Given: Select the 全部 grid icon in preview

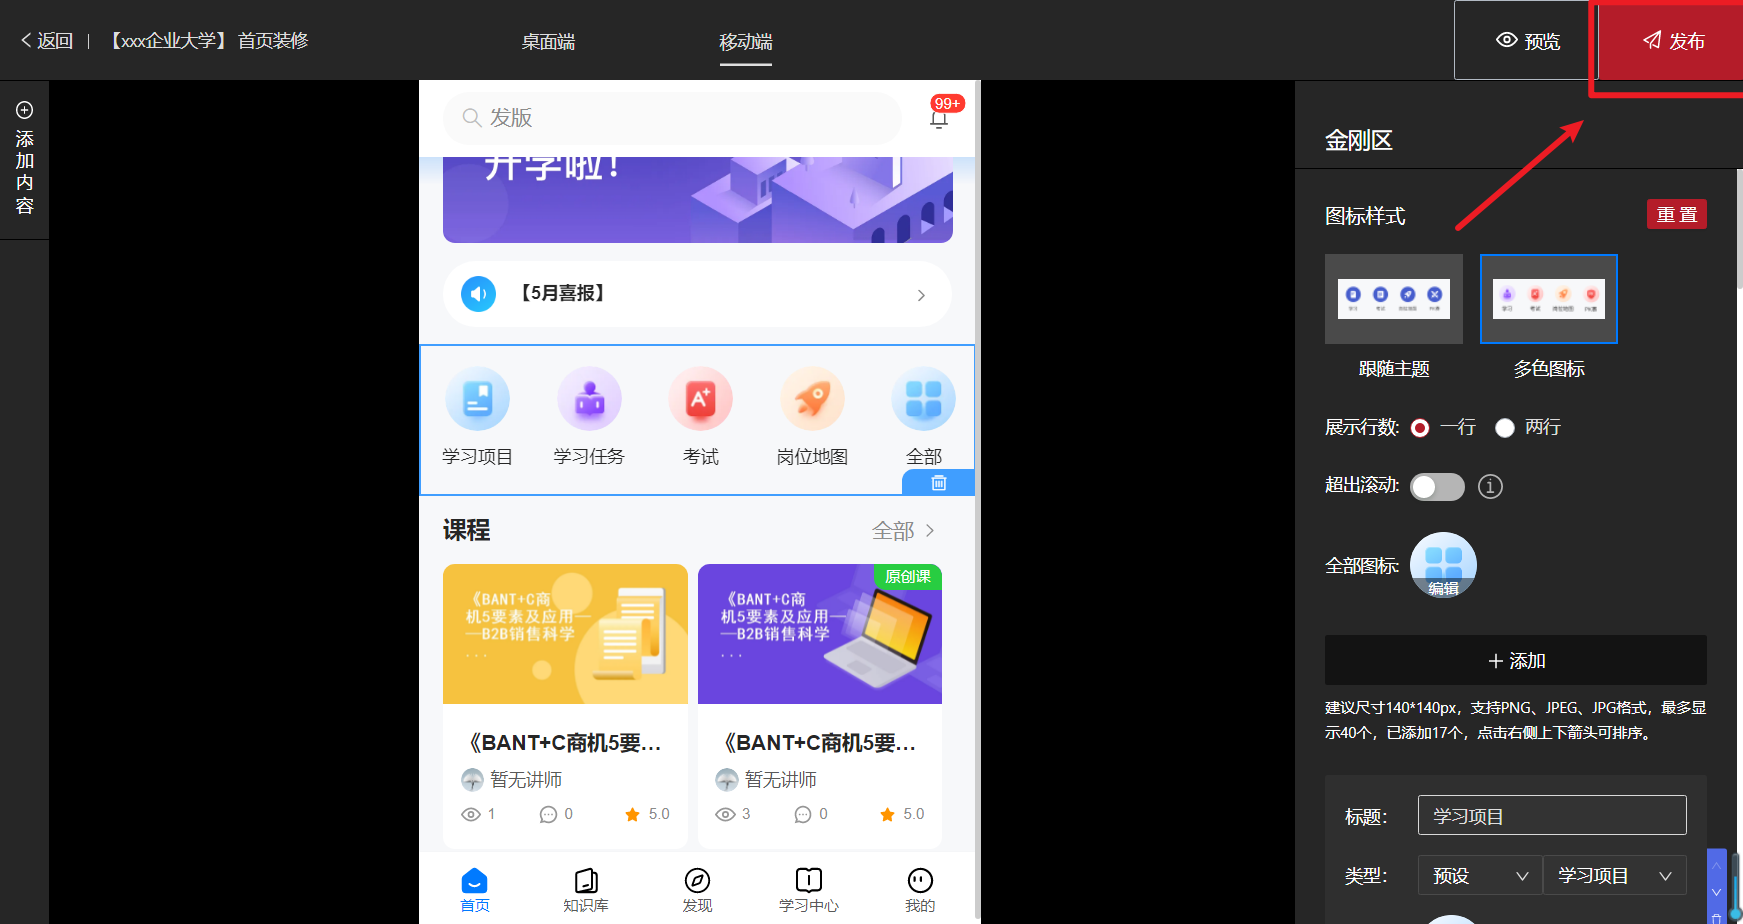Looking at the screenshot, I should click(923, 400).
